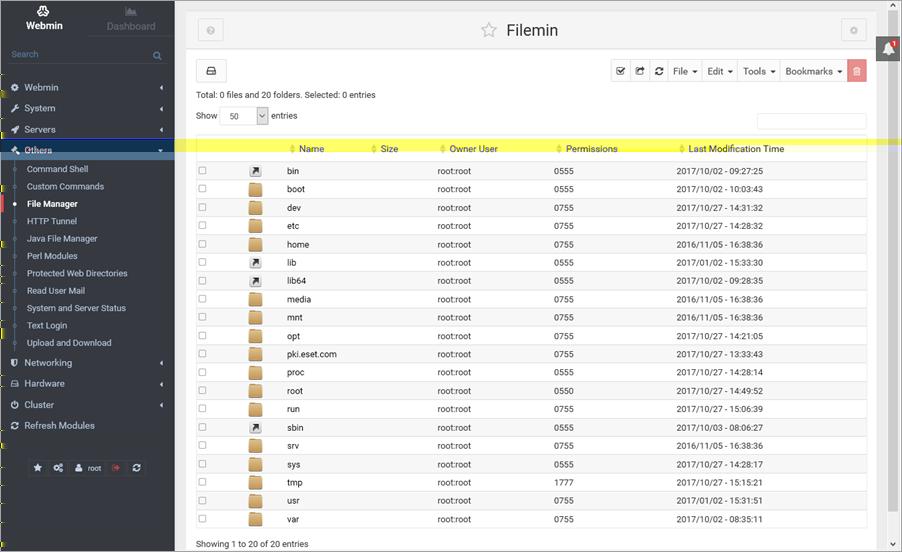902x552 pixels.
Task: Expand the Webmin sidebar category
Action: (x=87, y=87)
